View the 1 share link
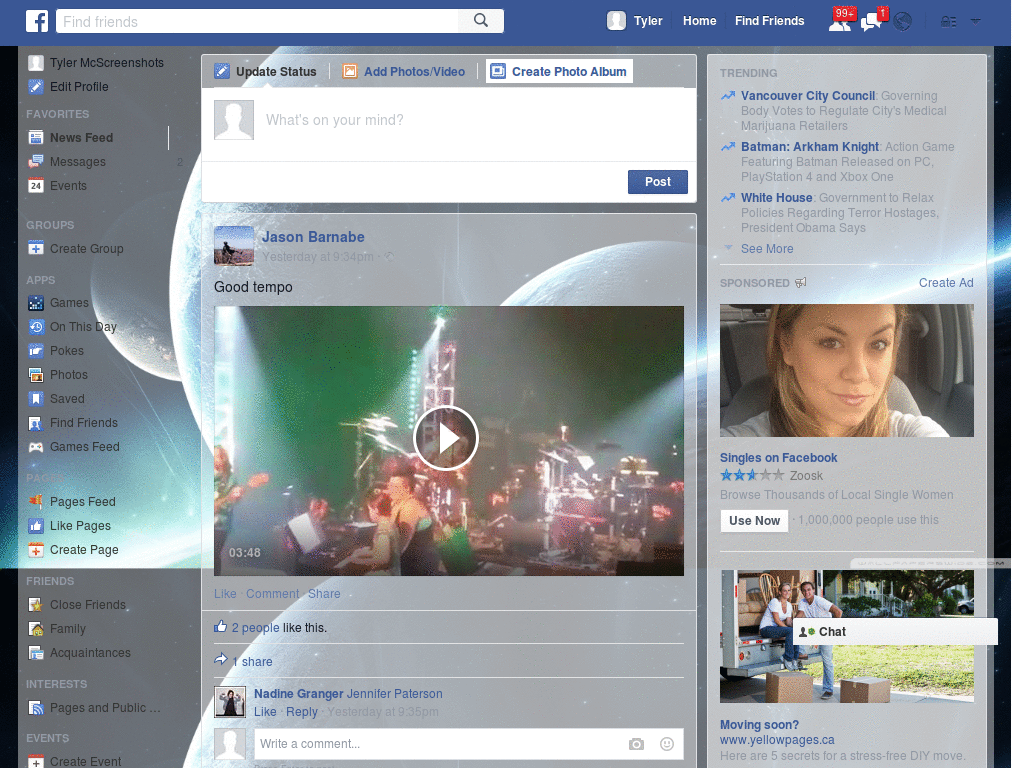 click(x=252, y=662)
